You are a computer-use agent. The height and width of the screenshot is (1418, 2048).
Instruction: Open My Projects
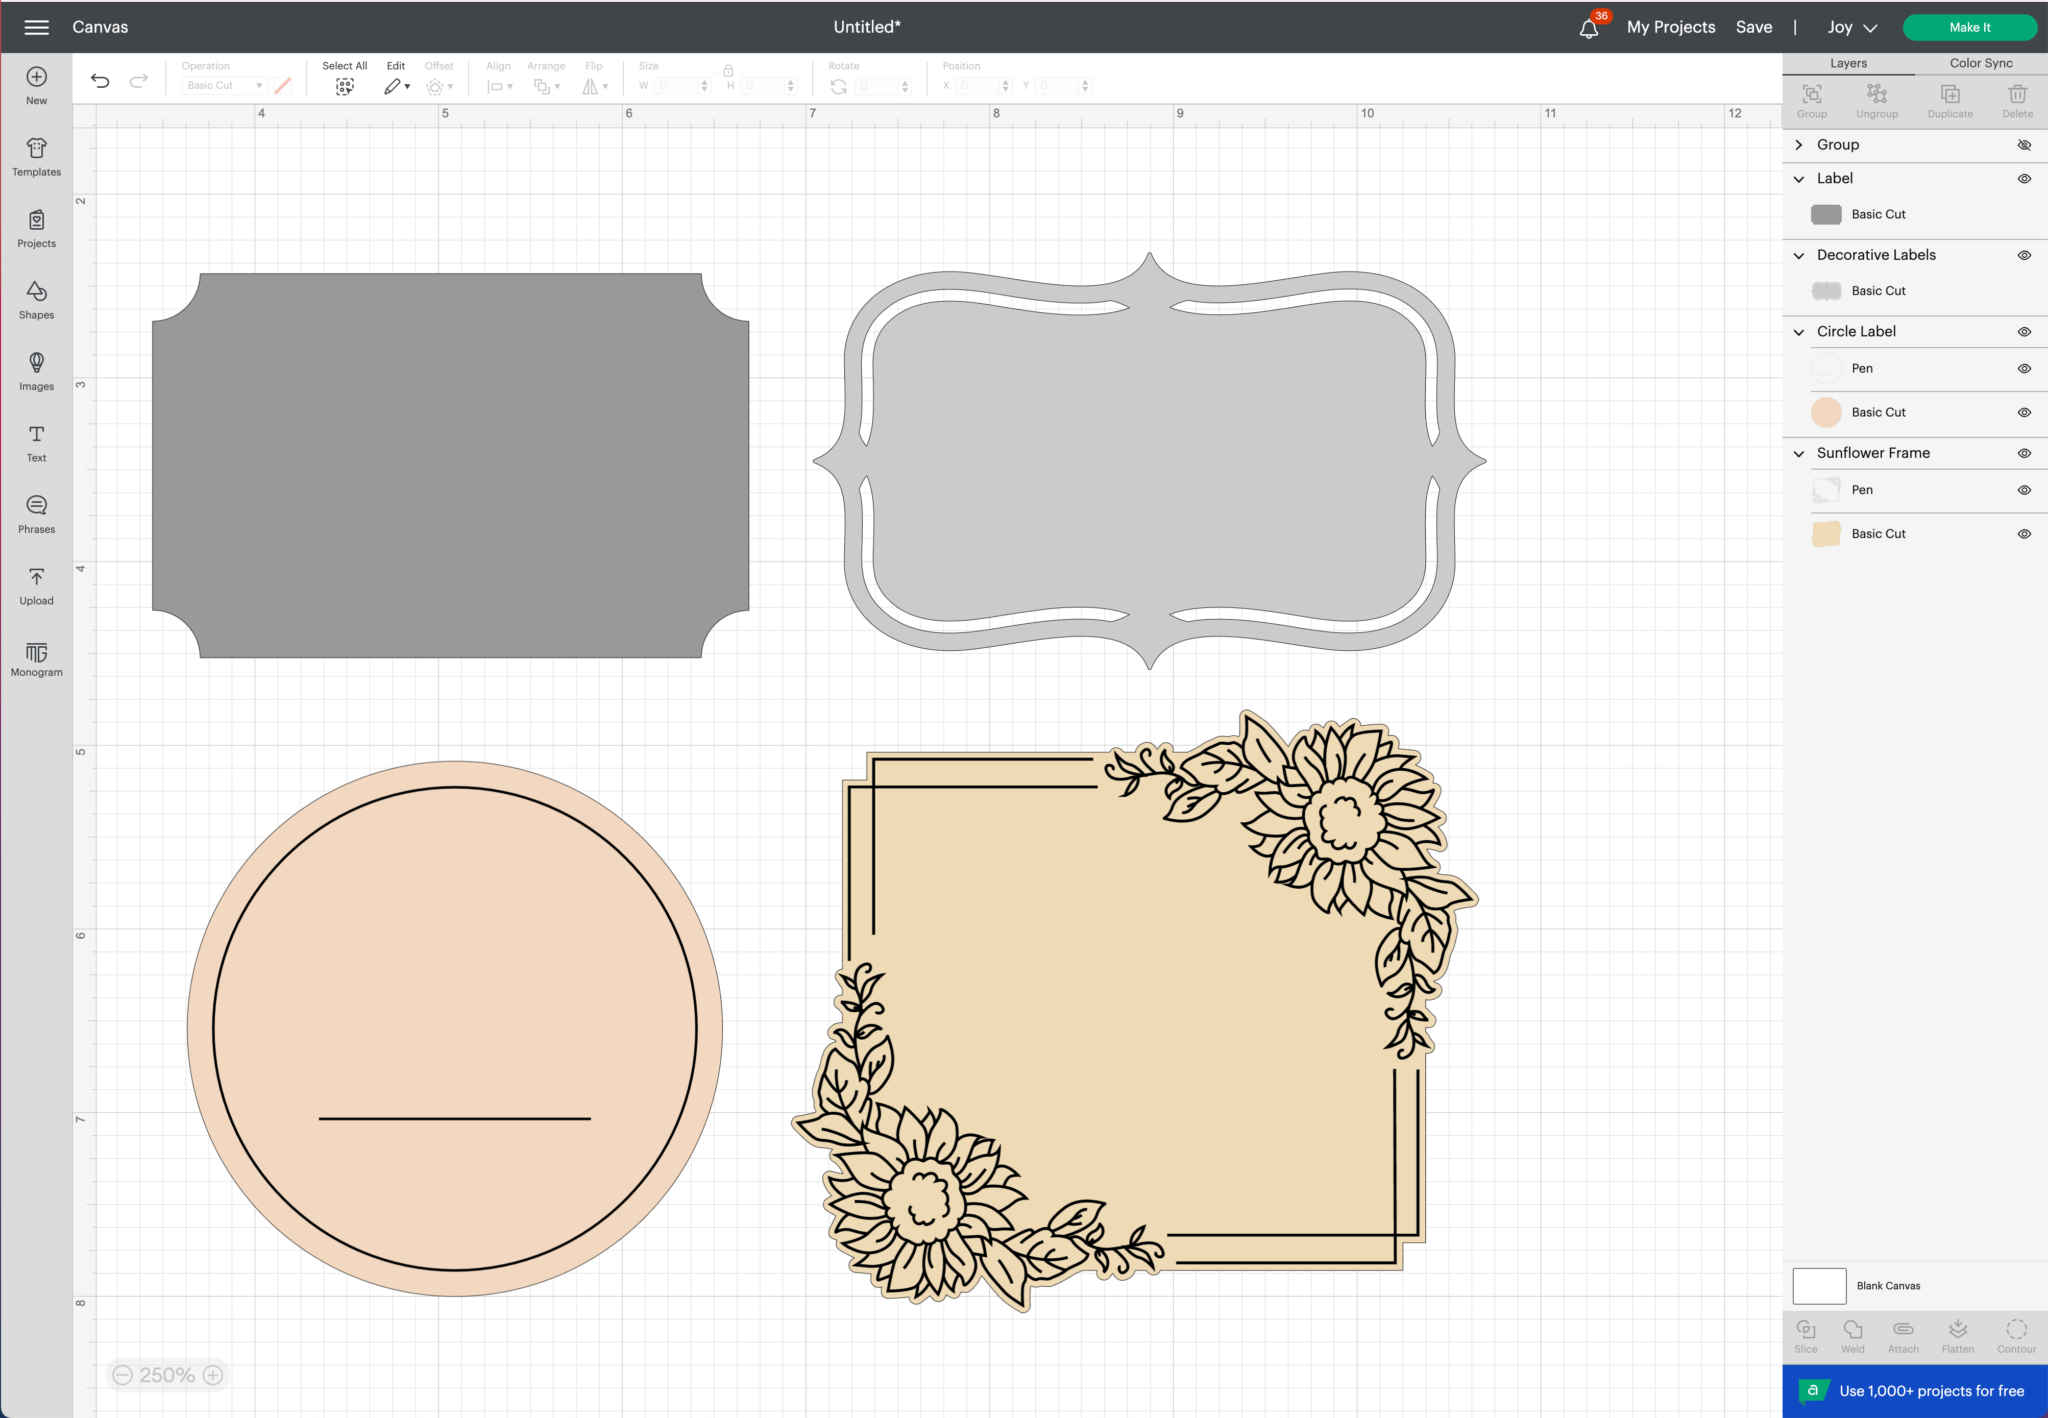click(x=1671, y=27)
